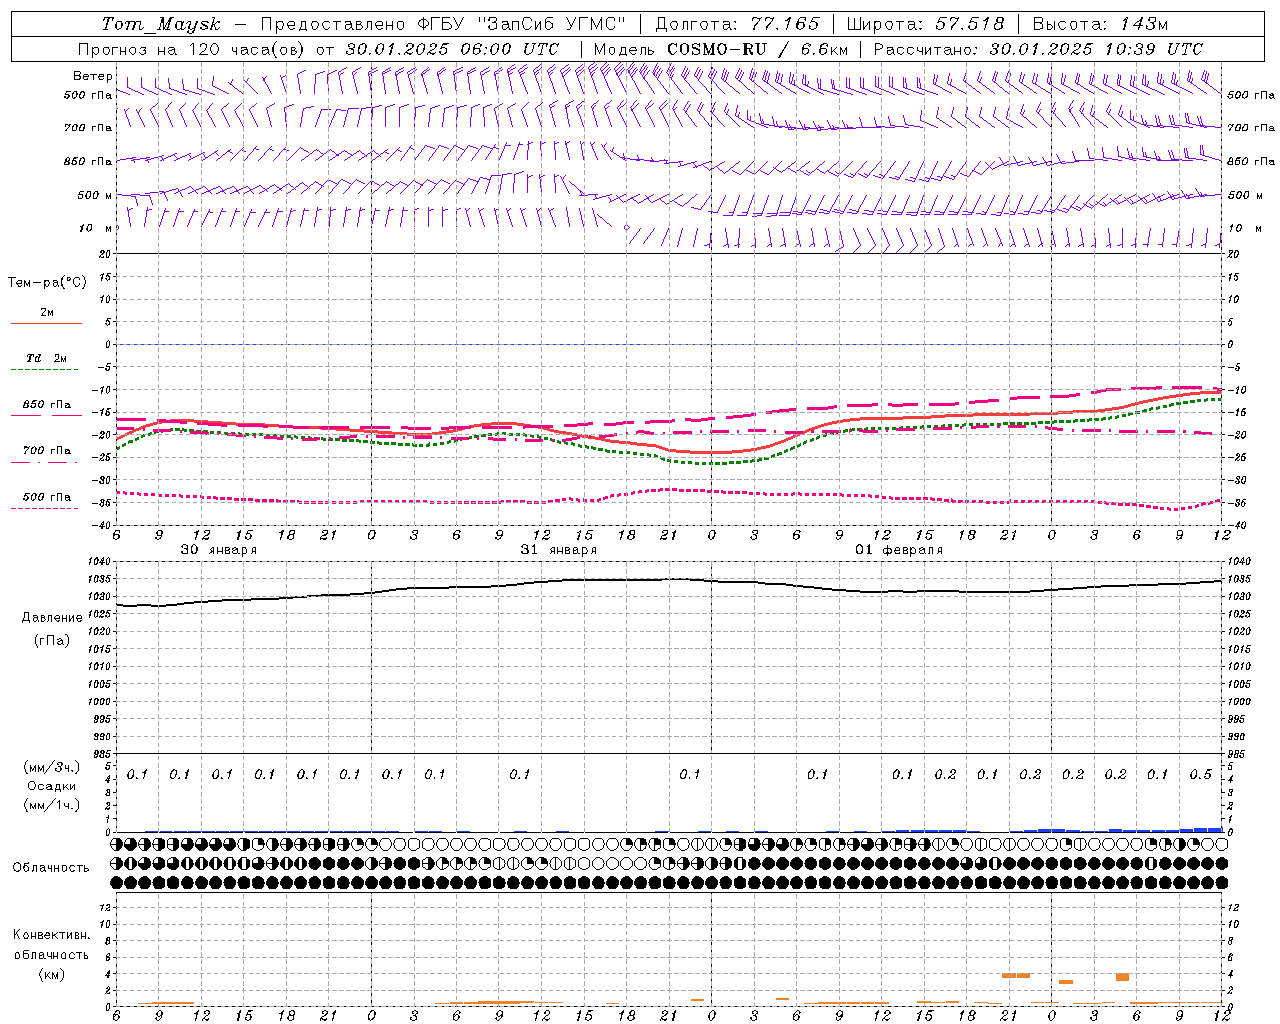Image resolution: width=1280 pixels, height=1024 pixels.
Task: Select the (мм/1ч.) precipitation unit label
Action: click(52, 805)
